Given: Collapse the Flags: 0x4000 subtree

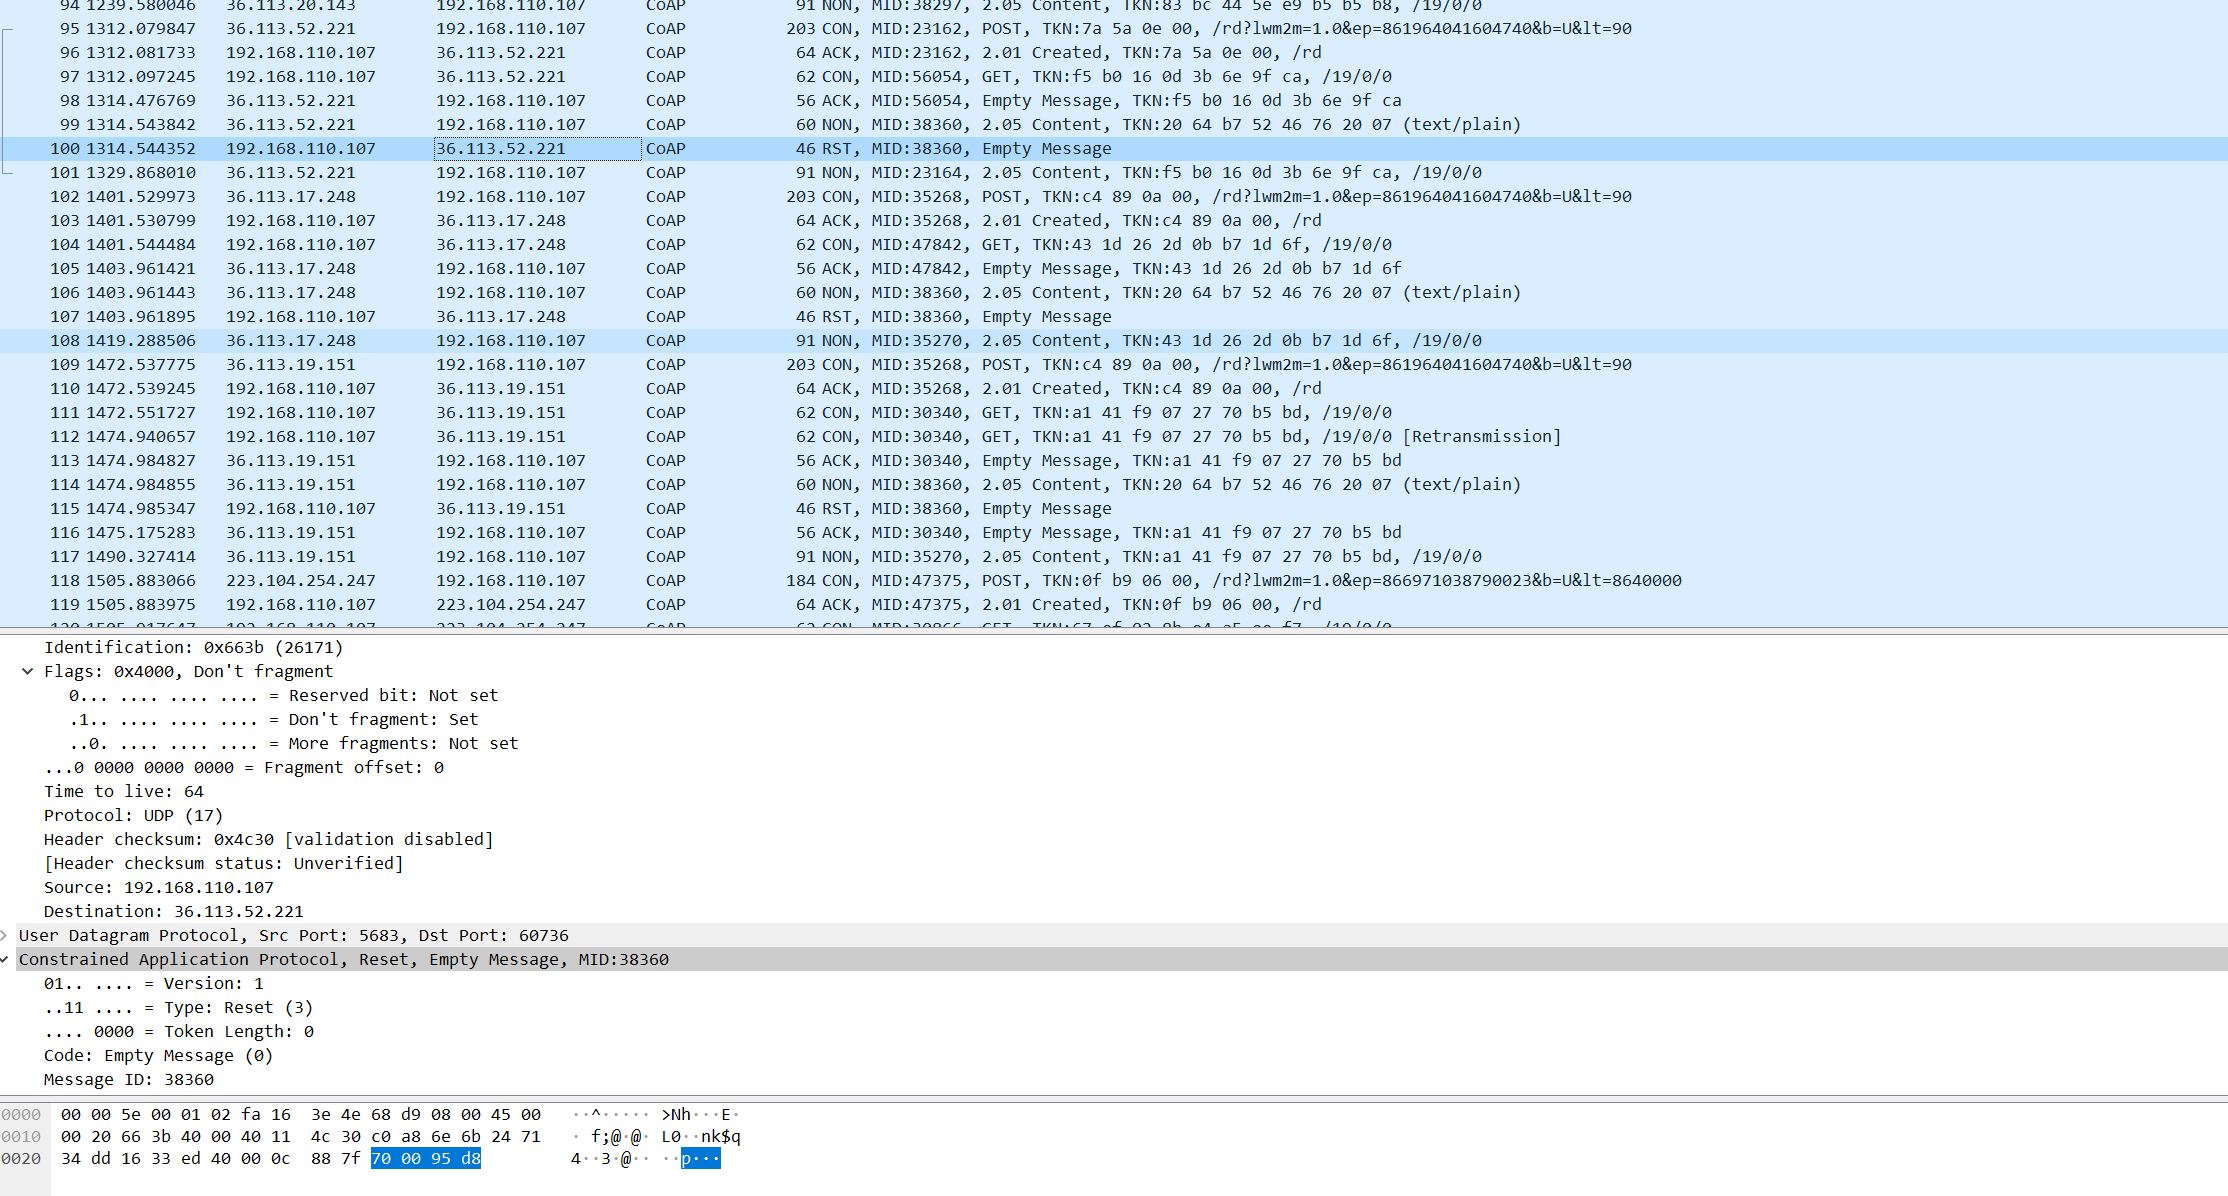Looking at the screenshot, I should (27, 671).
